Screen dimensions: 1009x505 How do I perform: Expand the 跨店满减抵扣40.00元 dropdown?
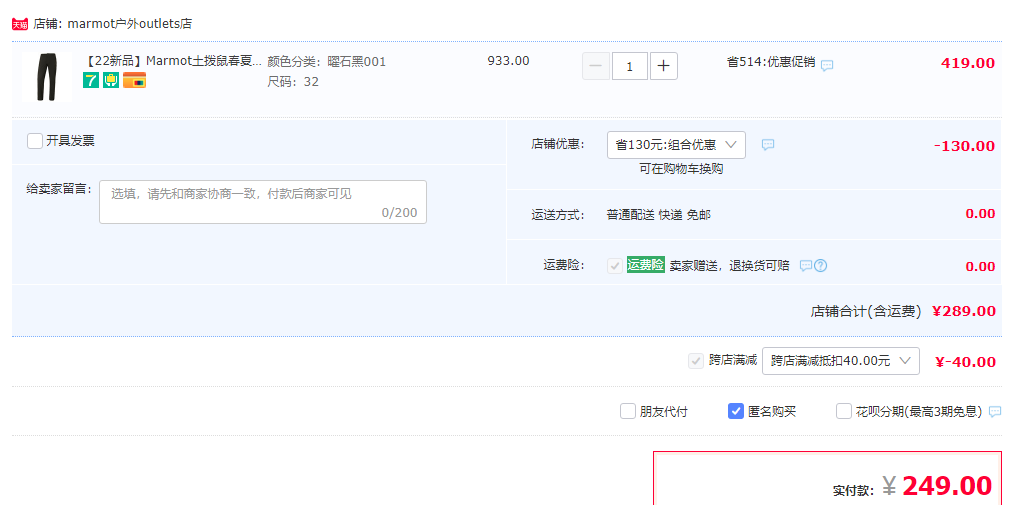[x=840, y=361]
